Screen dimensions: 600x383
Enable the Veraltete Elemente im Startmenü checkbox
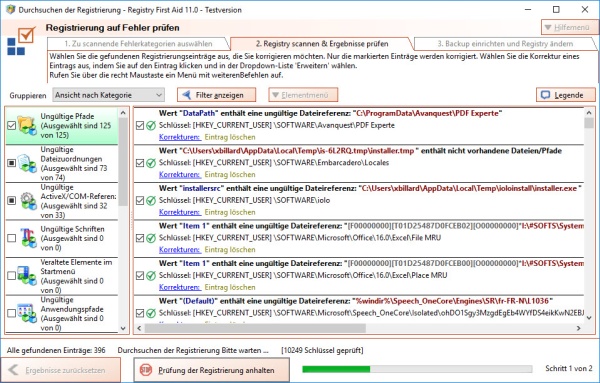coord(11,275)
